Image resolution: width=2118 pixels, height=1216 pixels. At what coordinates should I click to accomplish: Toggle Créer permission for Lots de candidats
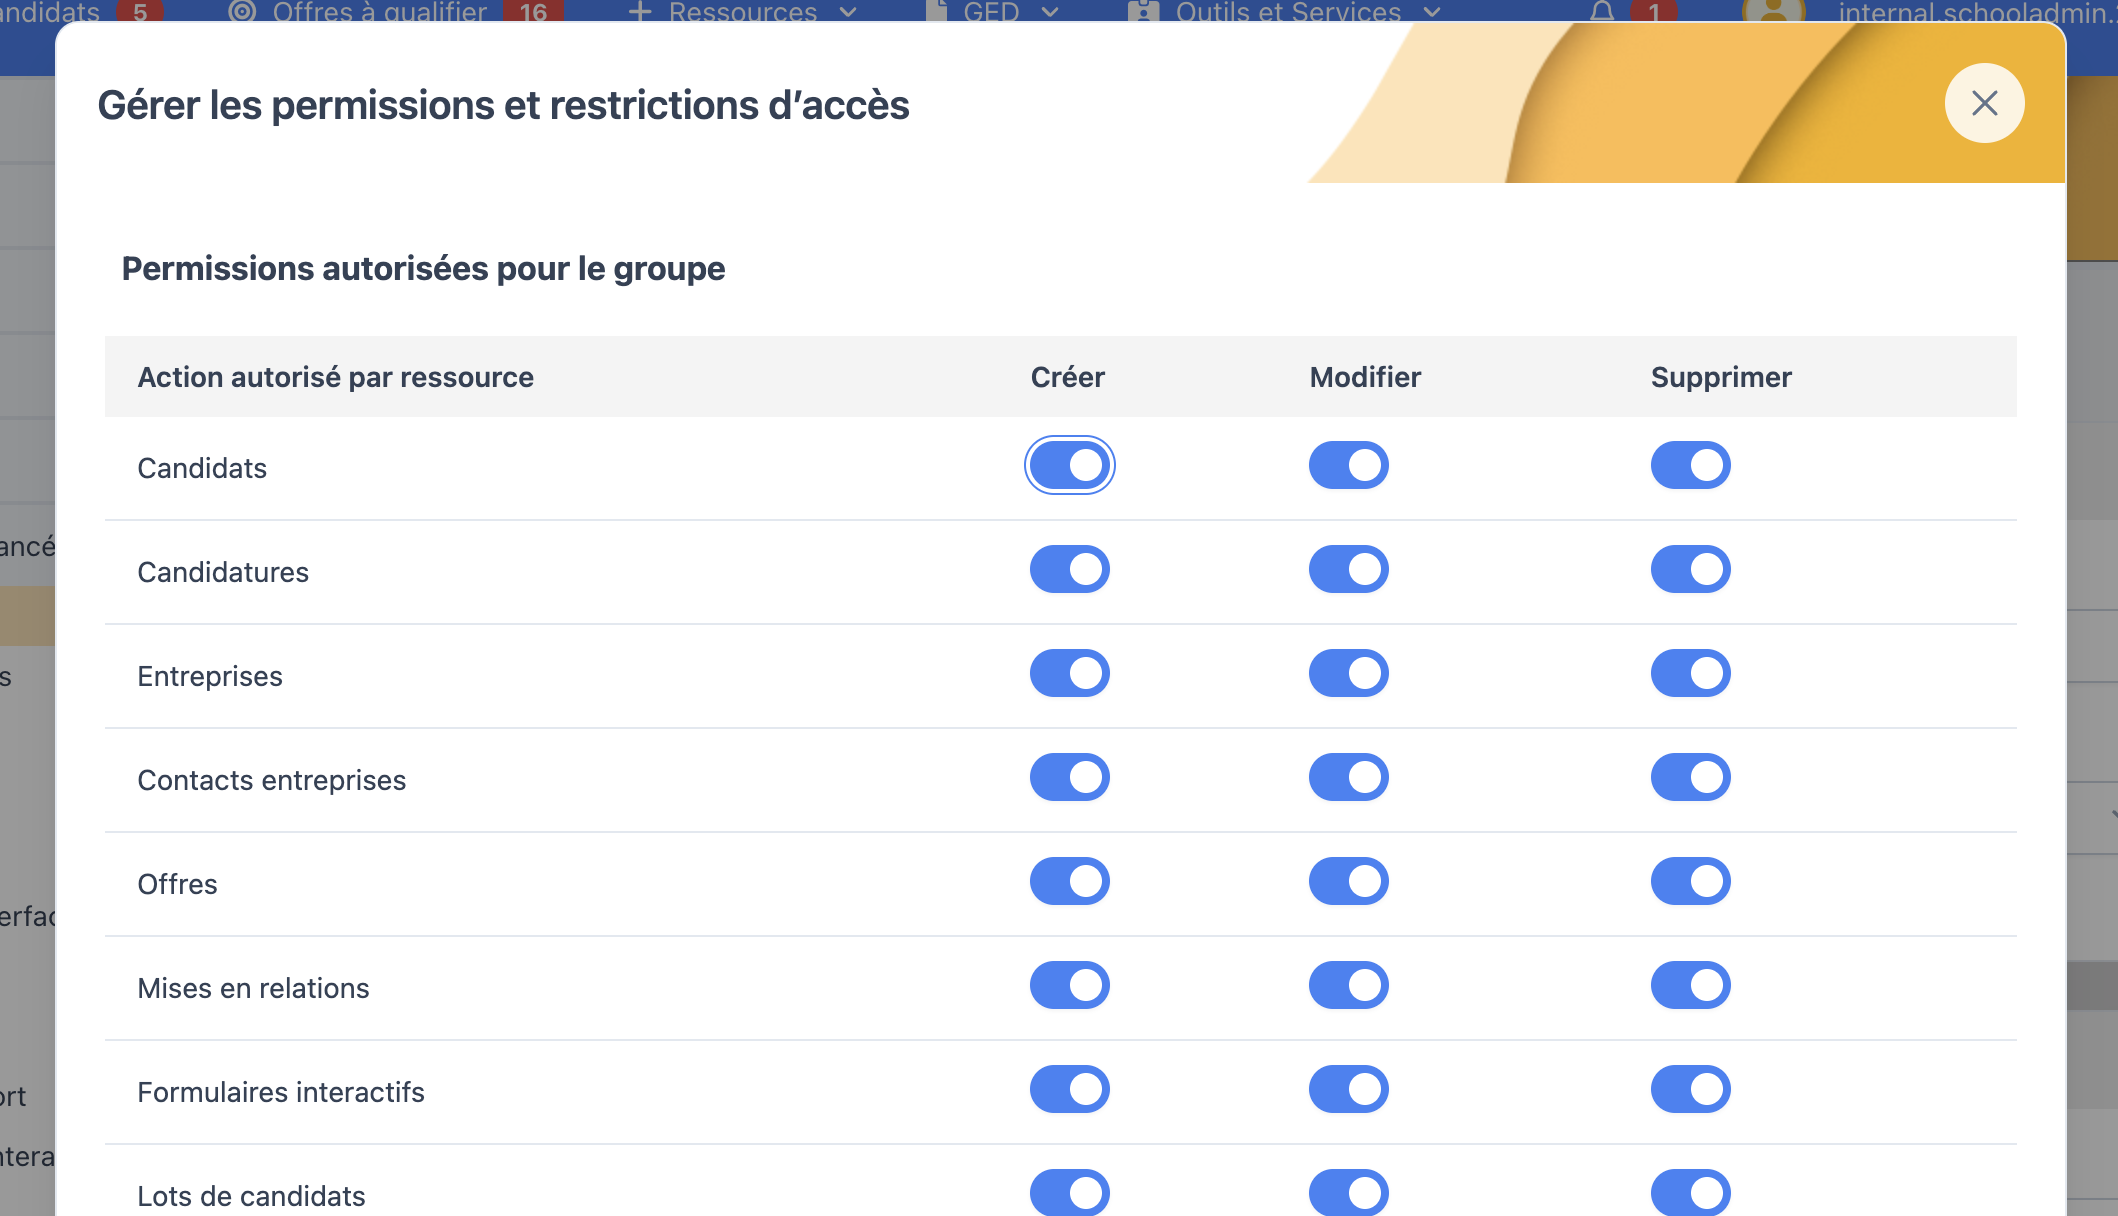pyautogui.click(x=1070, y=1192)
